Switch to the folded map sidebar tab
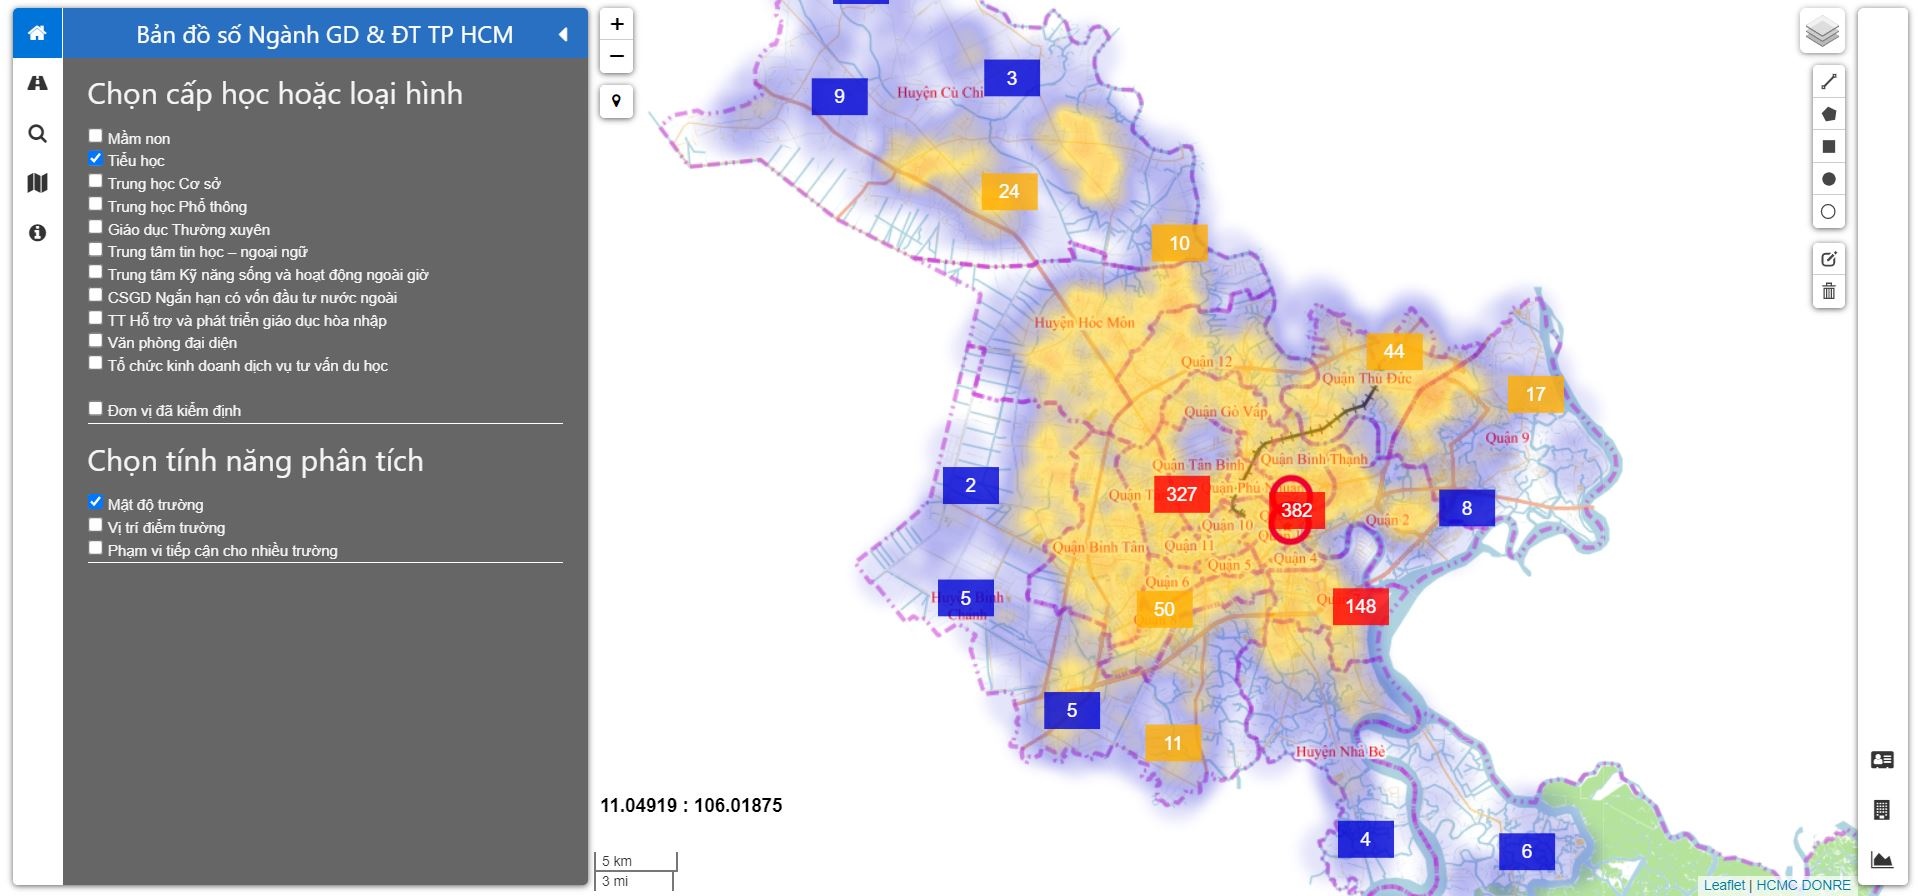Image resolution: width=1920 pixels, height=896 pixels. click(x=37, y=183)
